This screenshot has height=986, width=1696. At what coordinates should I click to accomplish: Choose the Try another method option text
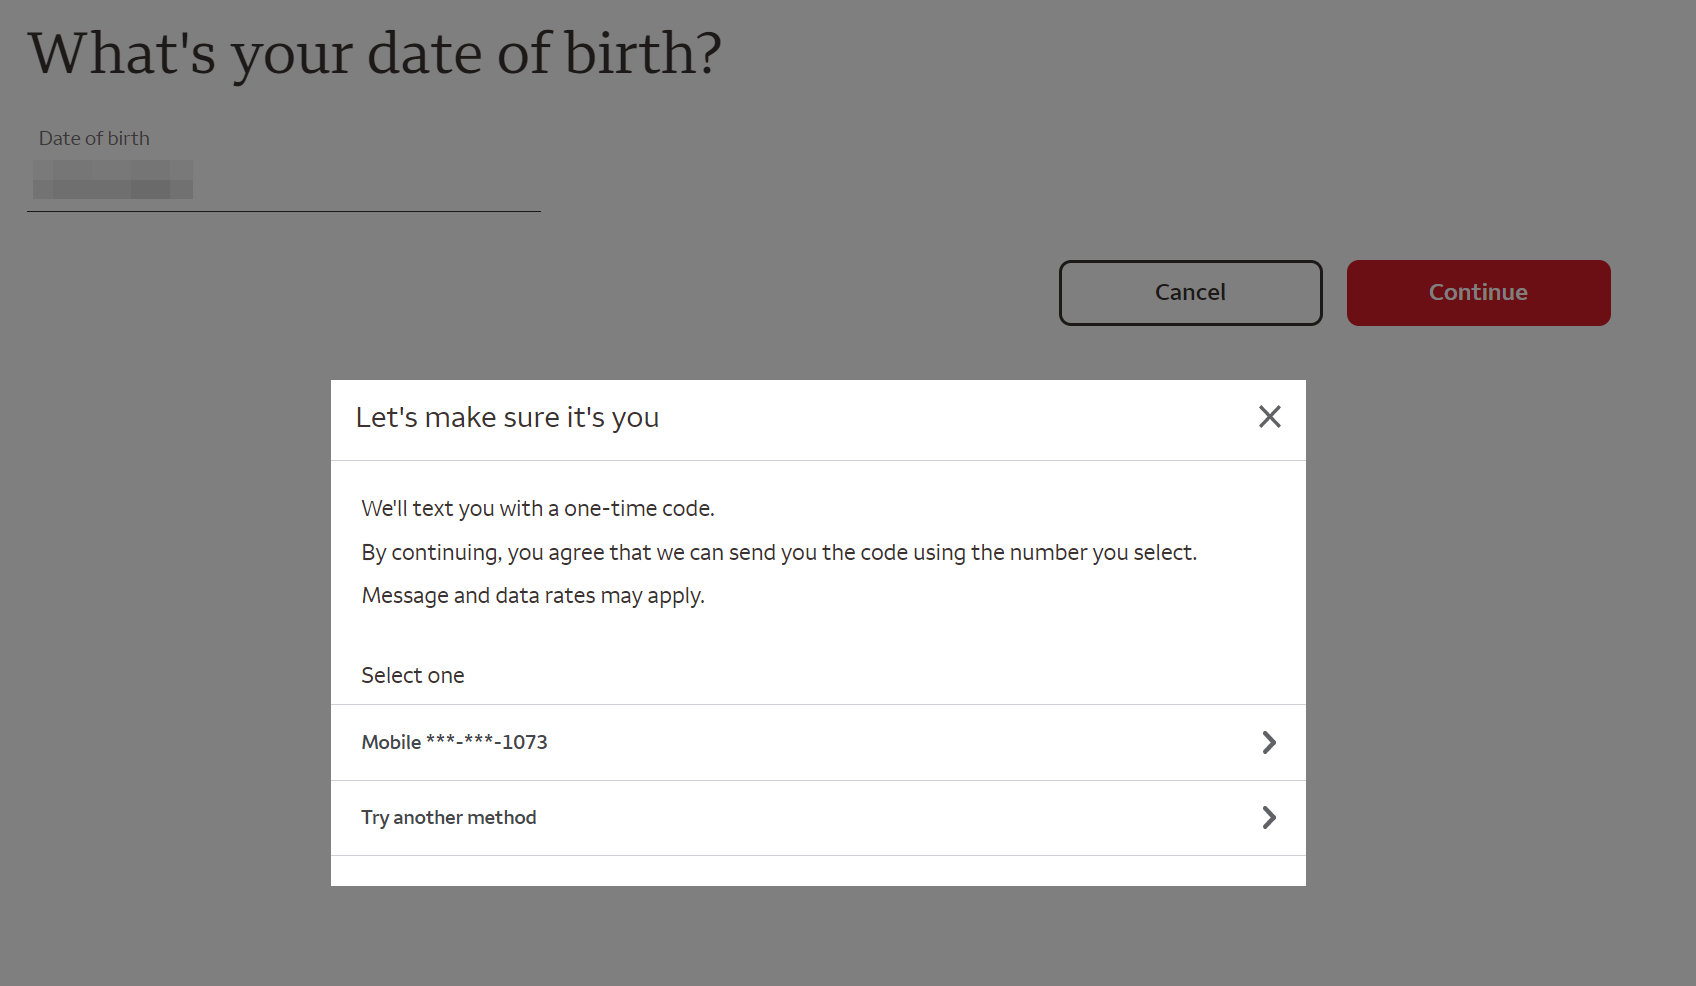pyautogui.click(x=449, y=818)
